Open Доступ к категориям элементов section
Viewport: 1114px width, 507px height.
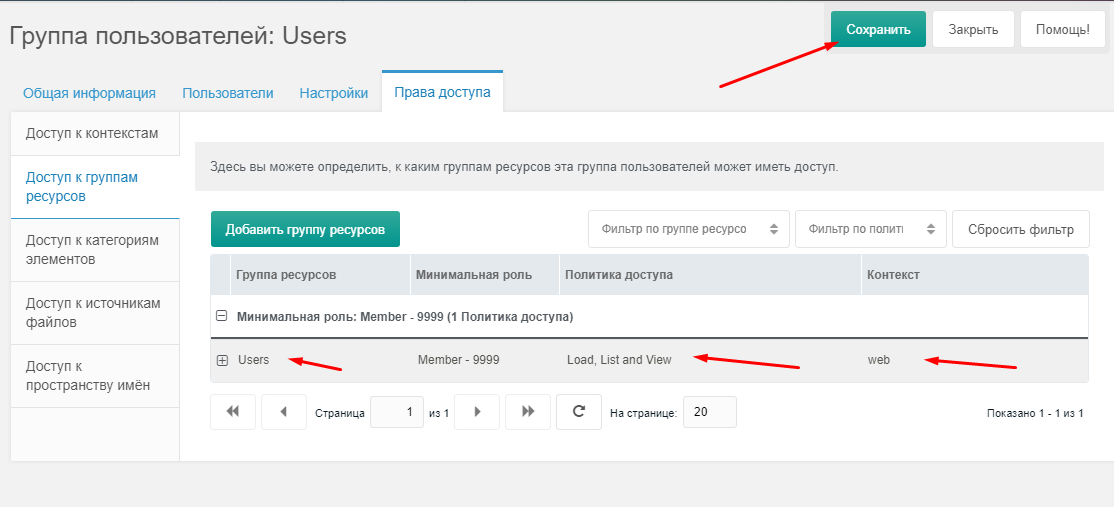tap(95, 250)
